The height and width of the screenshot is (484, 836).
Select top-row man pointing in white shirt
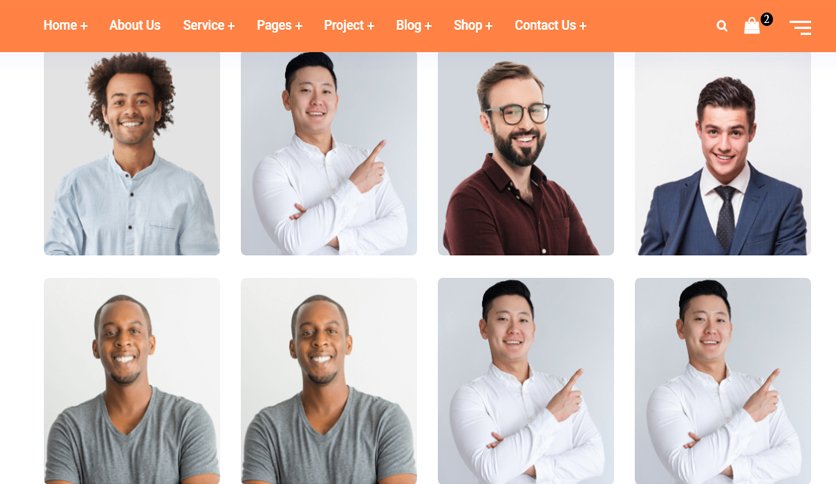point(329,154)
